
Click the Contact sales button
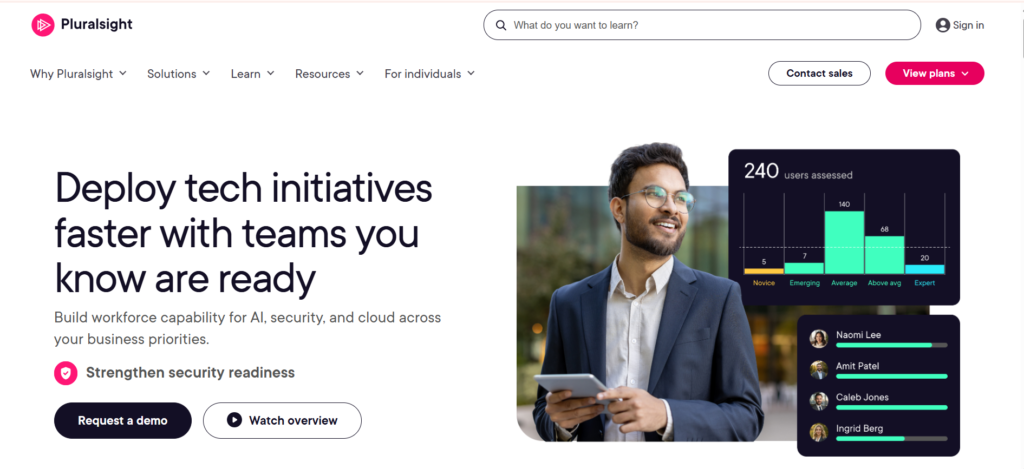[819, 73]
